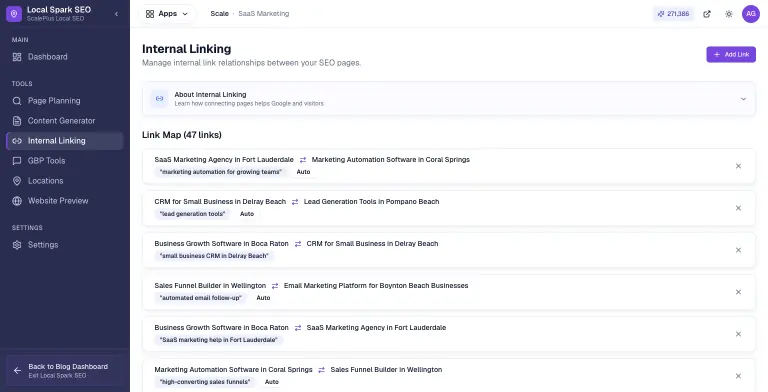Viewport: 768px width, 392px height.
Task: Expand the About Internal Linking section
Action: (449, 98)
